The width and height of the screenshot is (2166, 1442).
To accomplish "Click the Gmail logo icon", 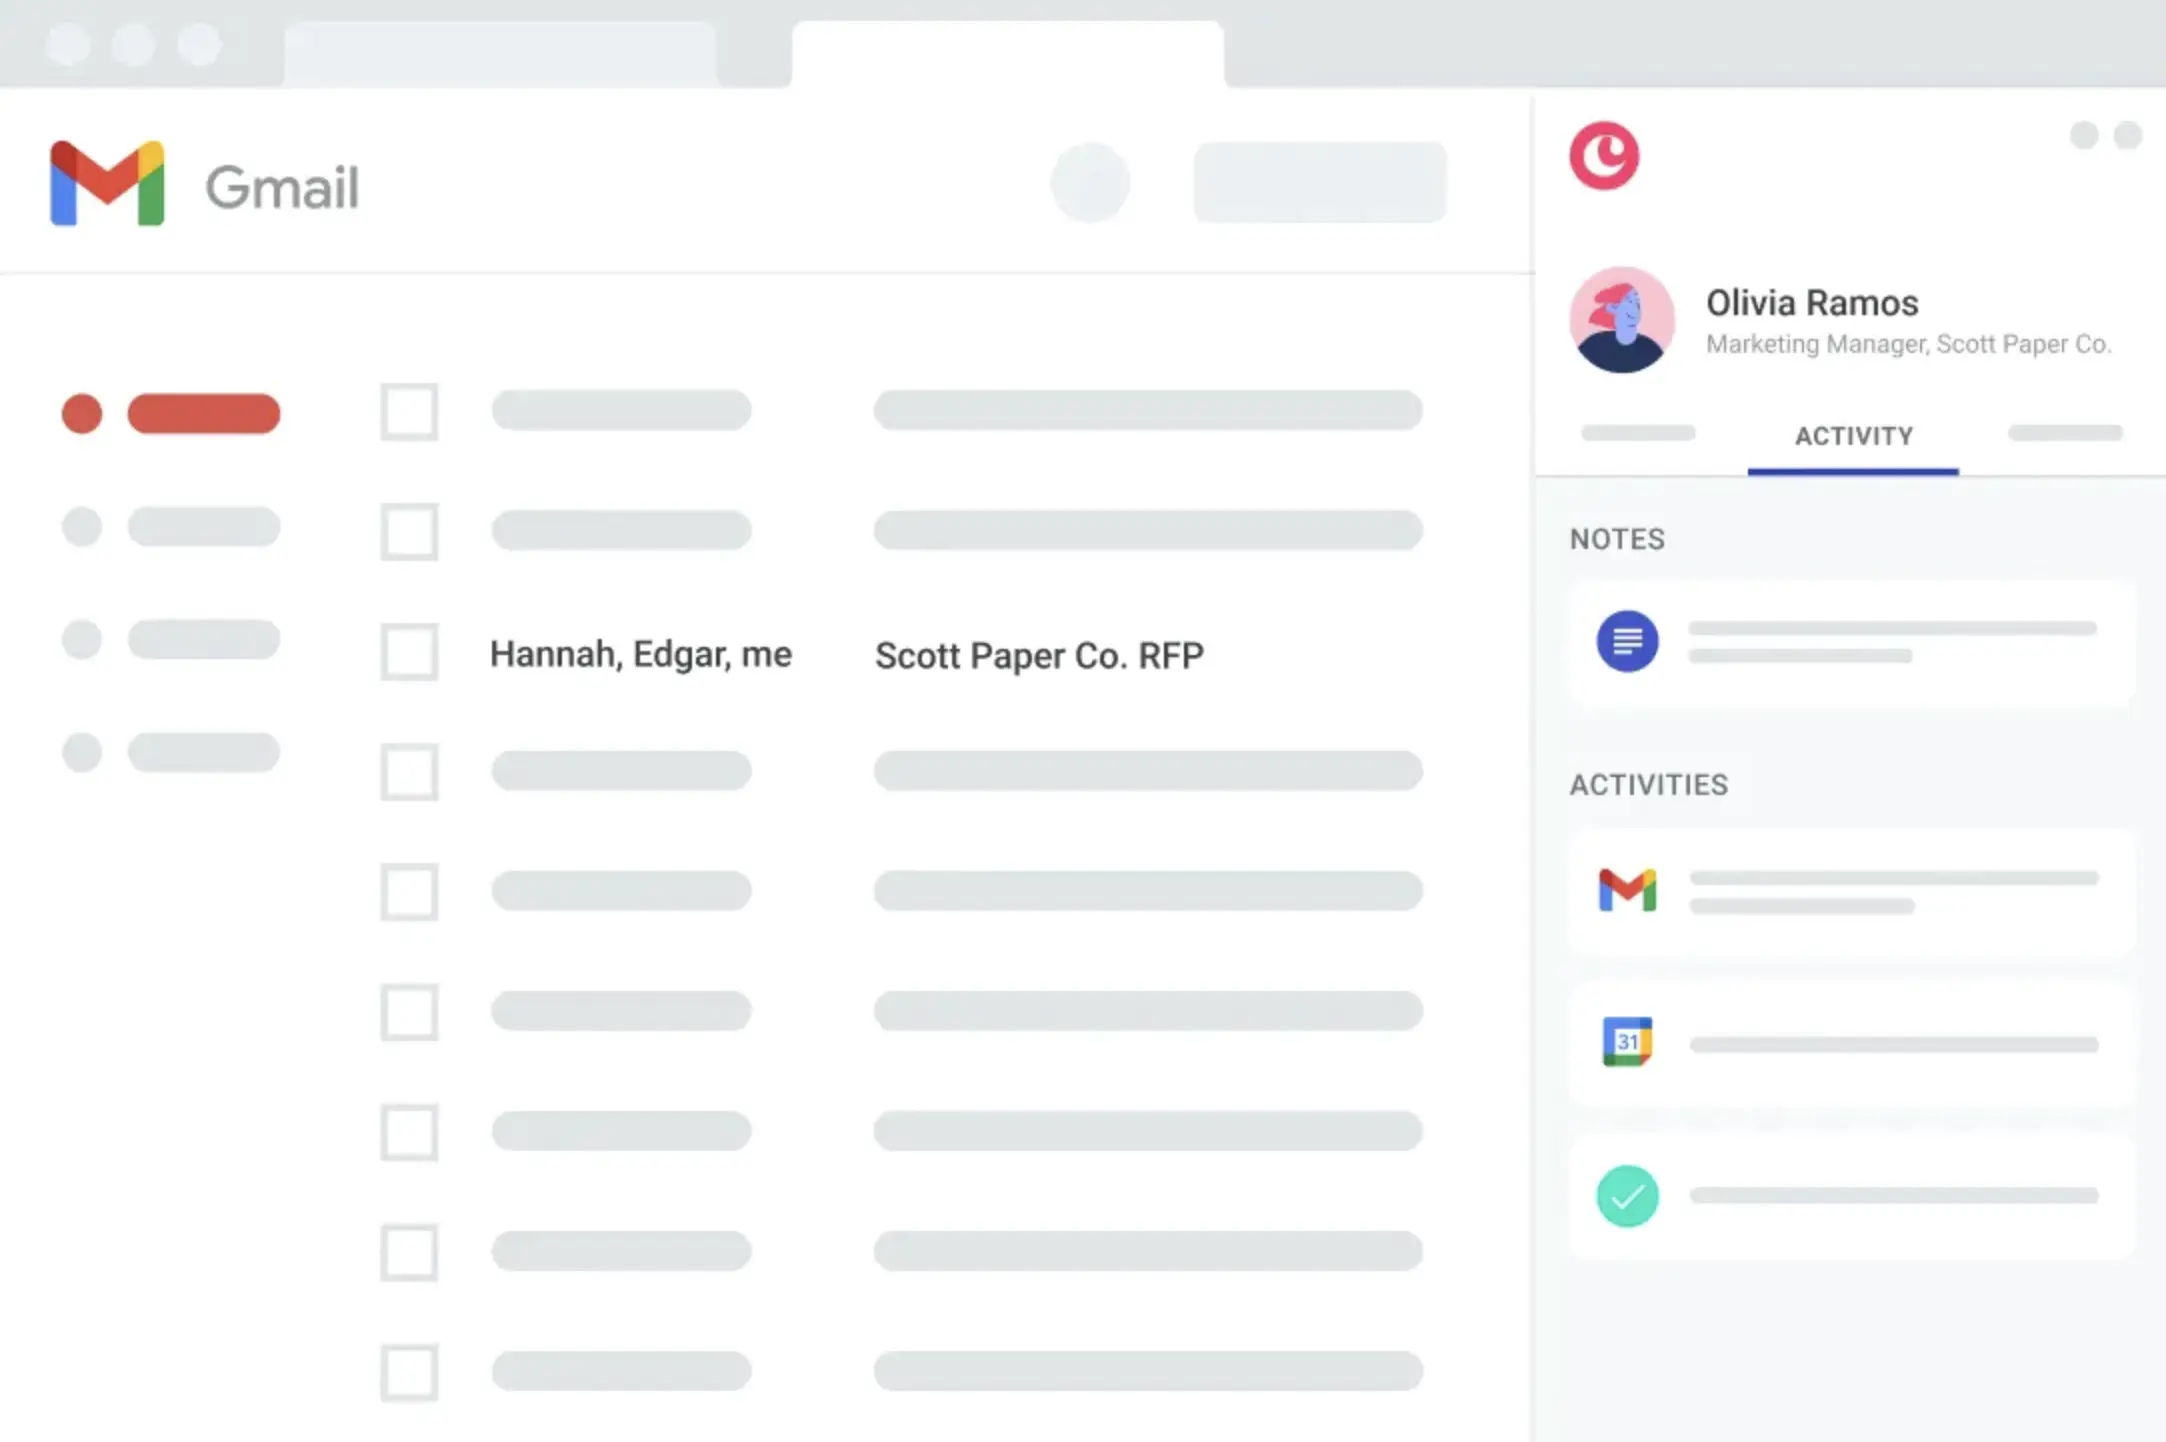I will pyautogui.click(x=107, y=184).
